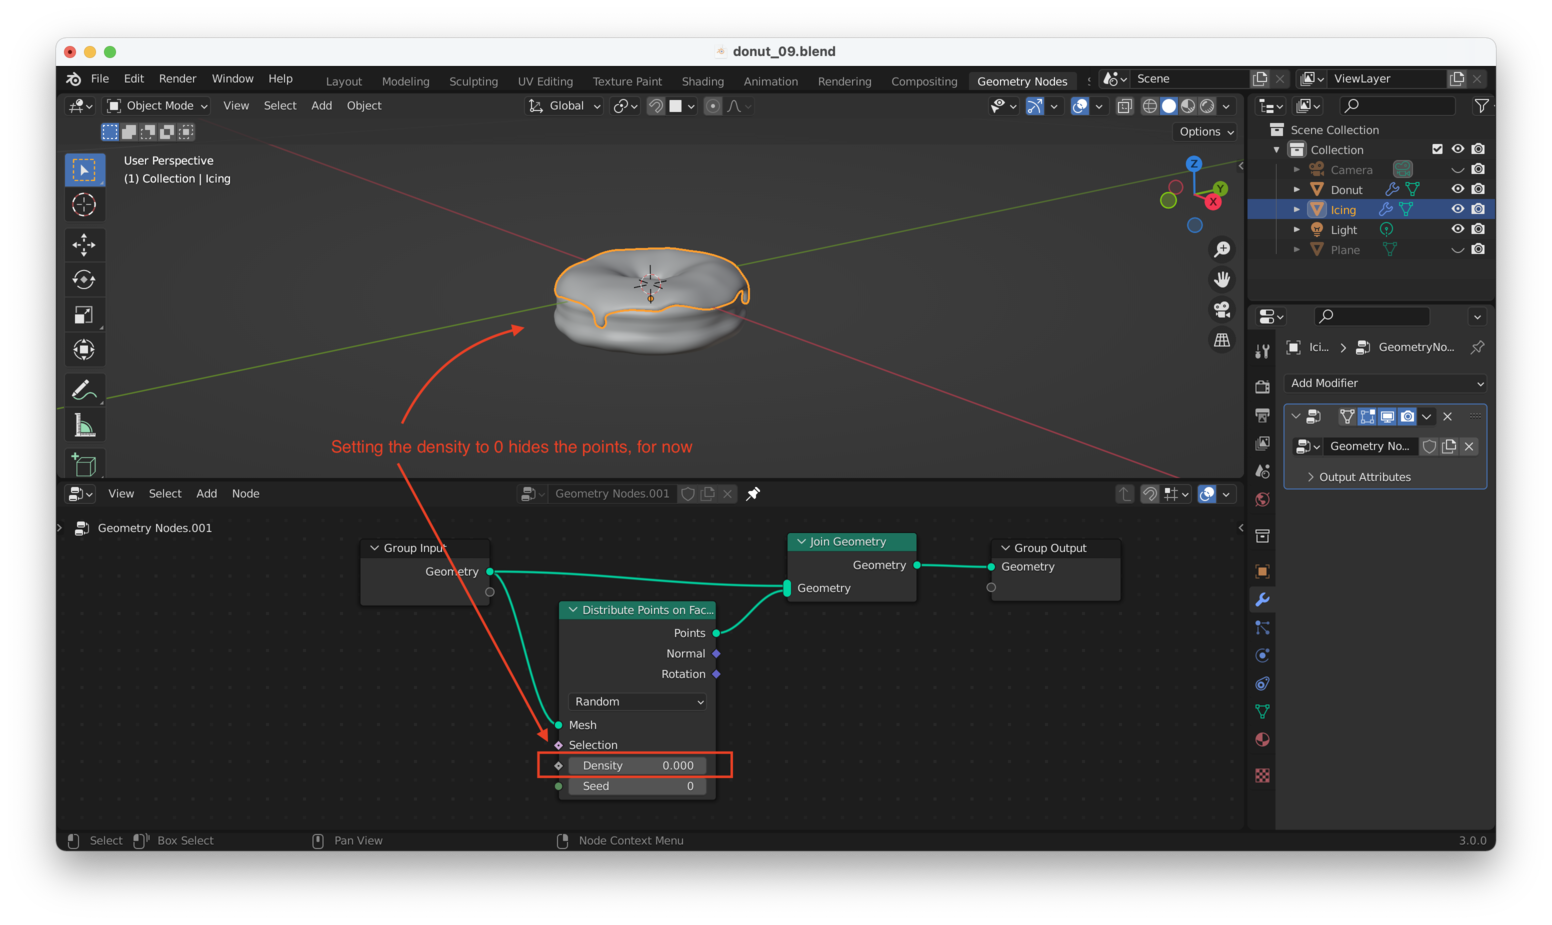Click the viewport Options button
The height and width of the screenshot is (925, 1552).
(1205, 132)
